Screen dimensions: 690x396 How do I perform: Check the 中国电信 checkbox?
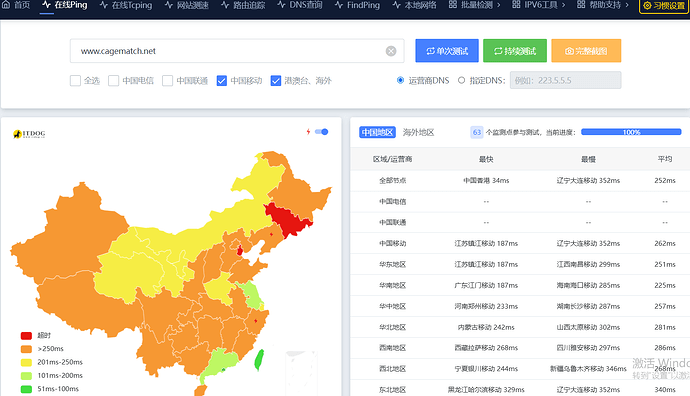(x=114, y=81)
